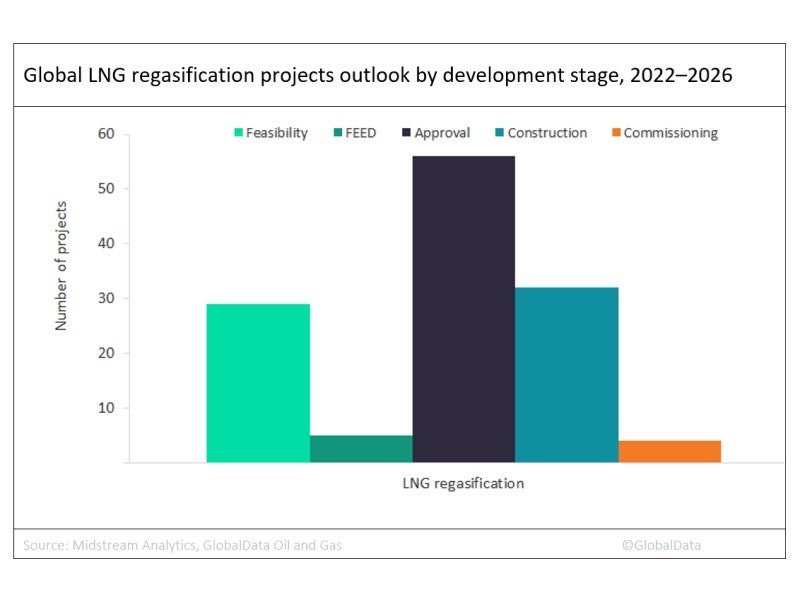The height and width of the screenshot is (600, 800).
Task: Click the 60 value on y-axis
Action: tap(107, 134)
